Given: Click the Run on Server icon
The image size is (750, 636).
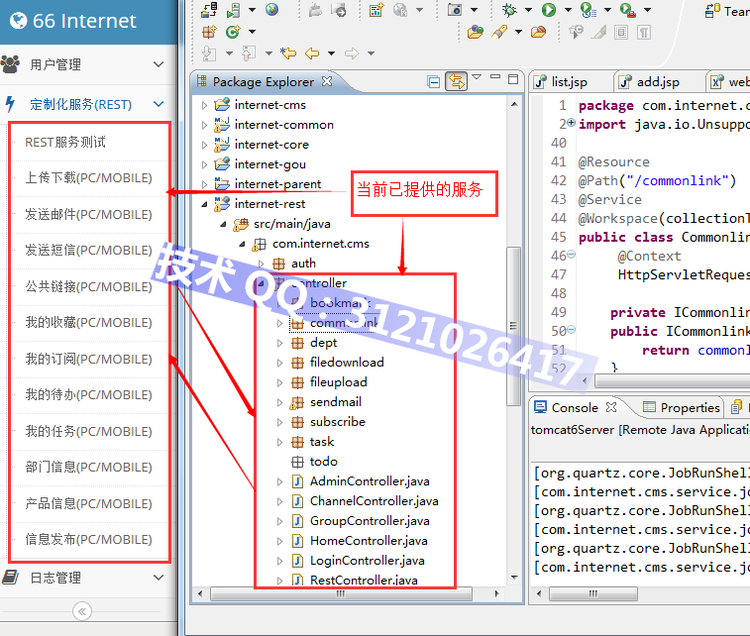Looking at the screenshot, I should pos(233,10).
